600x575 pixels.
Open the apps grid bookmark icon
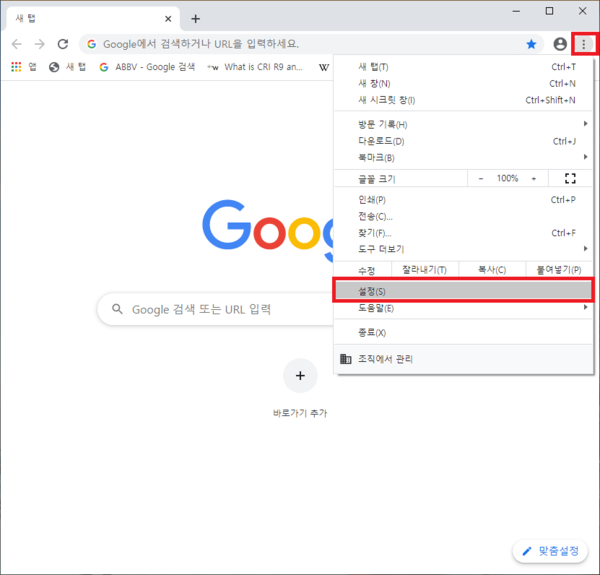[x=16, y=67]
